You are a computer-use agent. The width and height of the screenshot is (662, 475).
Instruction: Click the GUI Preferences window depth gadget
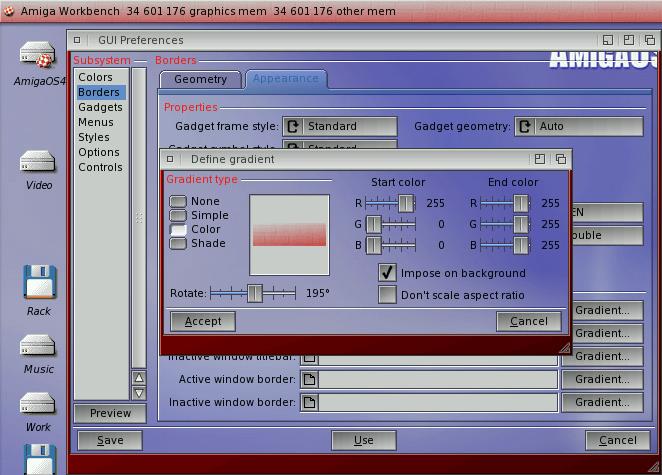coord(650,40)
